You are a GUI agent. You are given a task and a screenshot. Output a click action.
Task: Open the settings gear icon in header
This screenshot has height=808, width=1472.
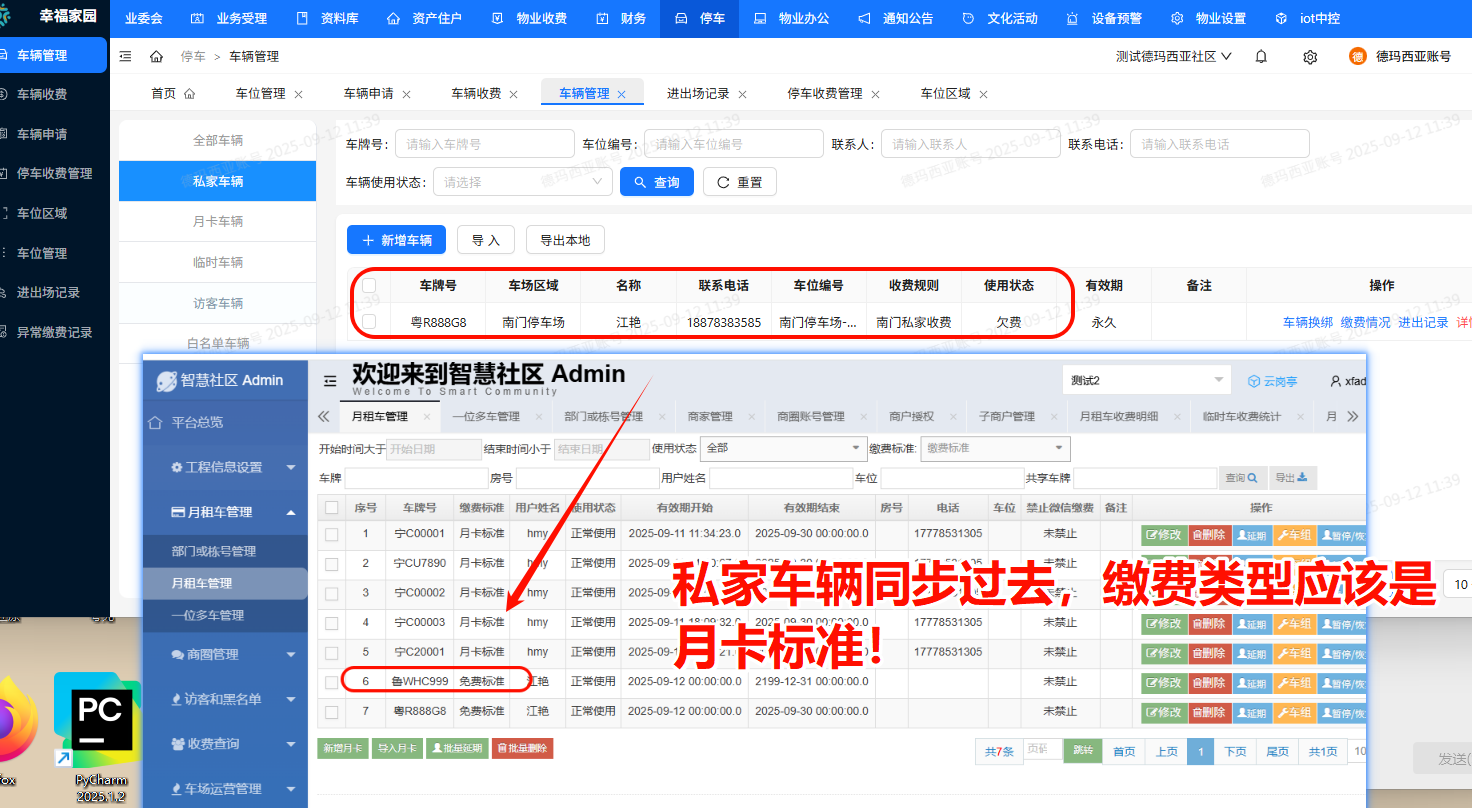(1310, 57)
